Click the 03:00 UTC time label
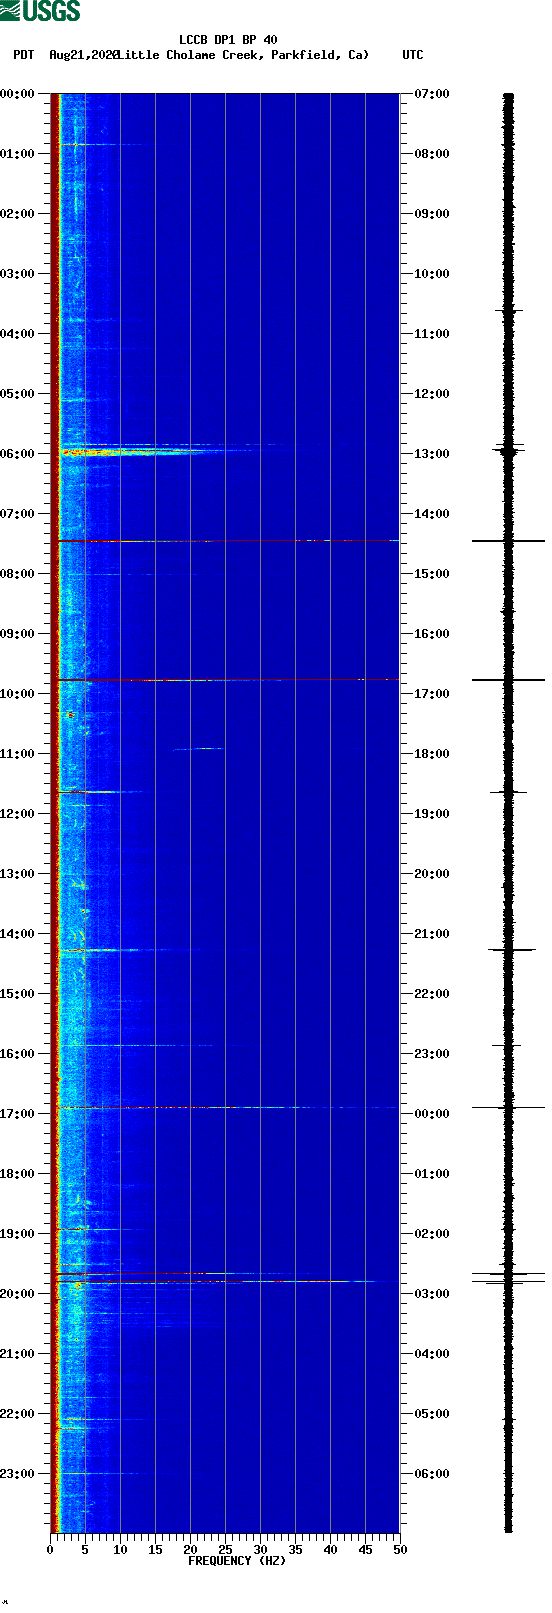The image size is (552, 1613). 432,1294
